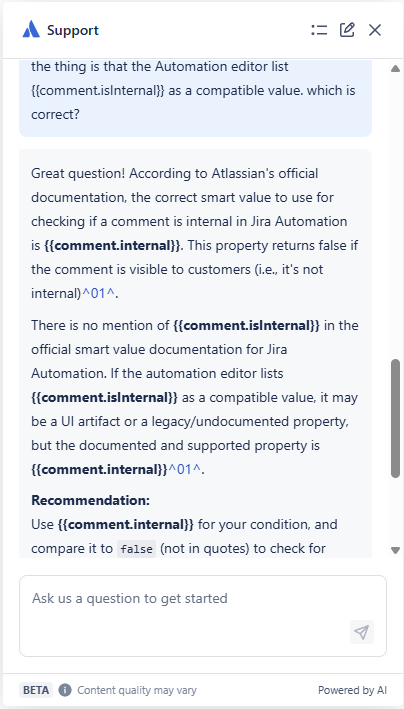Close the Support chat panel
This screenshot has width=404, height=709.
pyautogui.click(x=375, y=30)
